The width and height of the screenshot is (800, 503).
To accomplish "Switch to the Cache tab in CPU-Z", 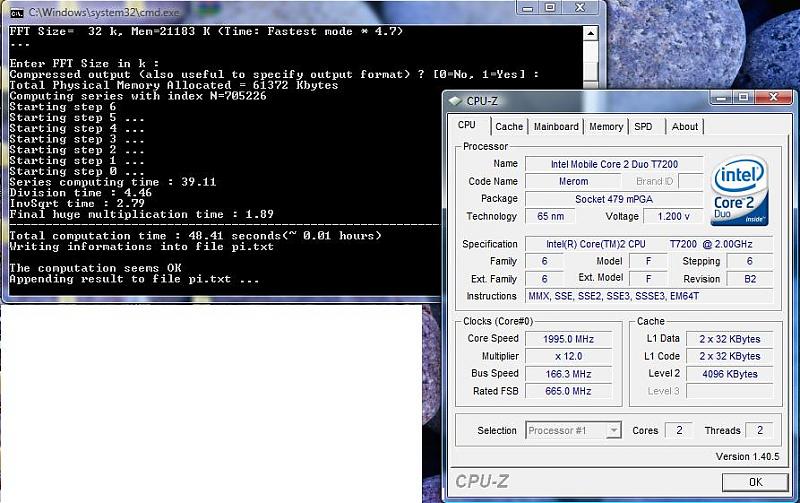I will (509, 127).
